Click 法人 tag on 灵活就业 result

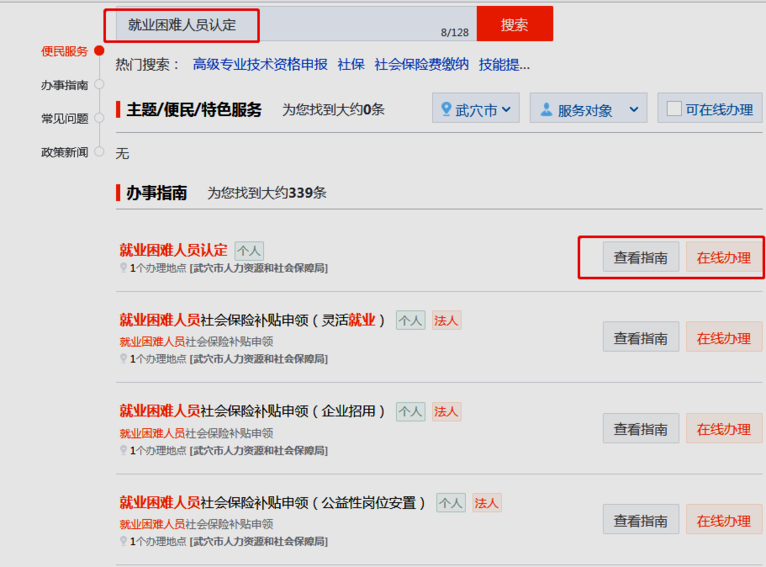[x=447, y=320]
